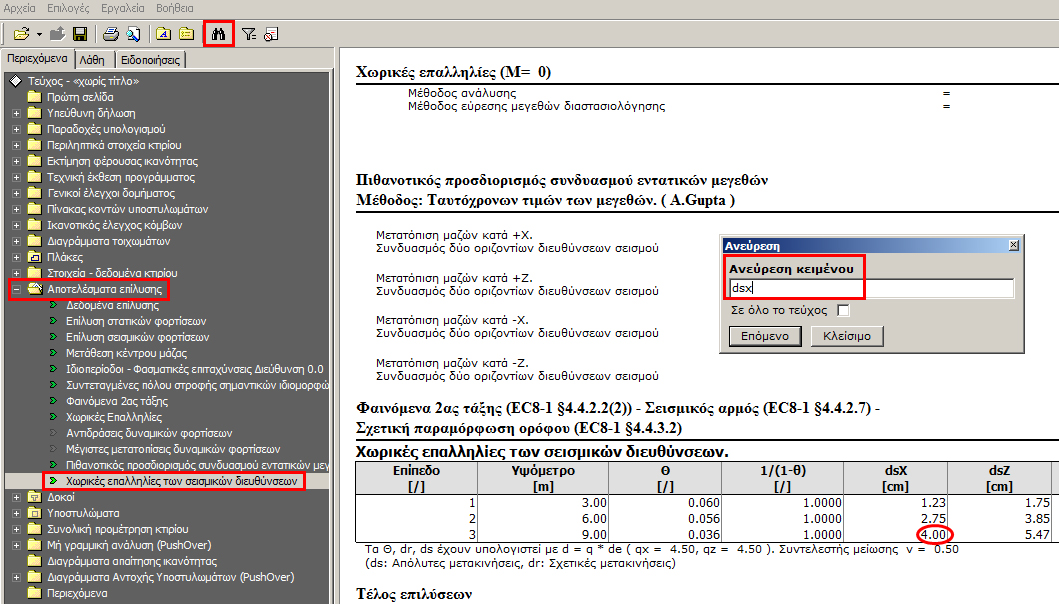Click the open folder toolbar icon

coord(21,34)
